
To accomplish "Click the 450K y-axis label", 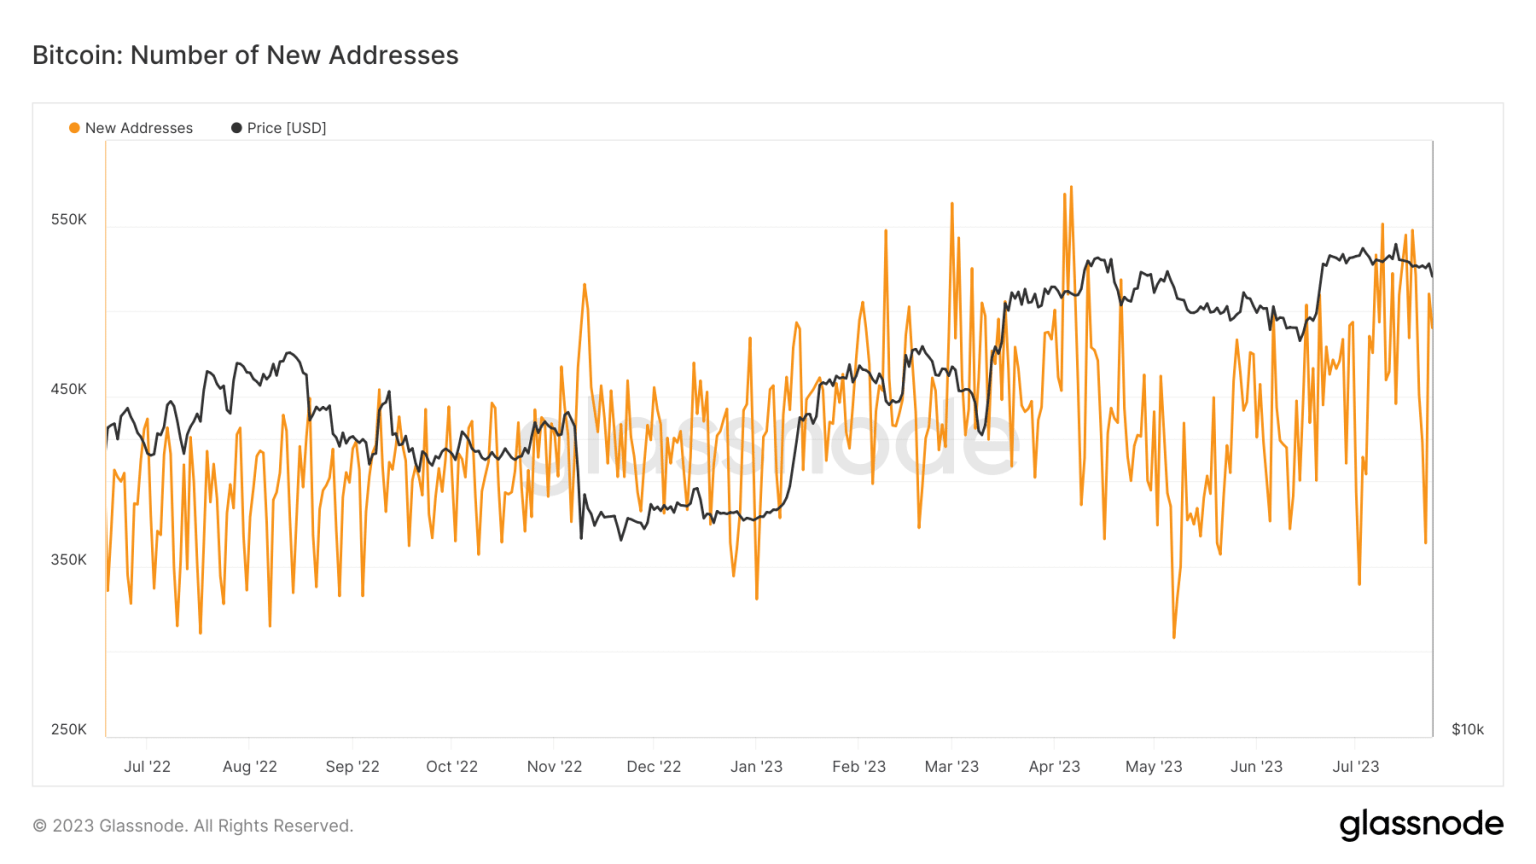I will coord(69,389).
